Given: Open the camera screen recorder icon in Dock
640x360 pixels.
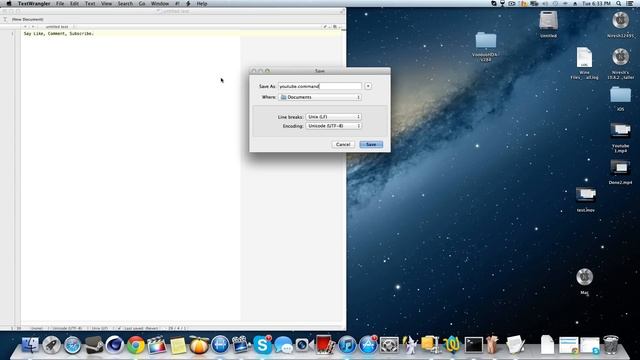Looking at the screenshot, I should pyautogui.click(x=304, y=345).
